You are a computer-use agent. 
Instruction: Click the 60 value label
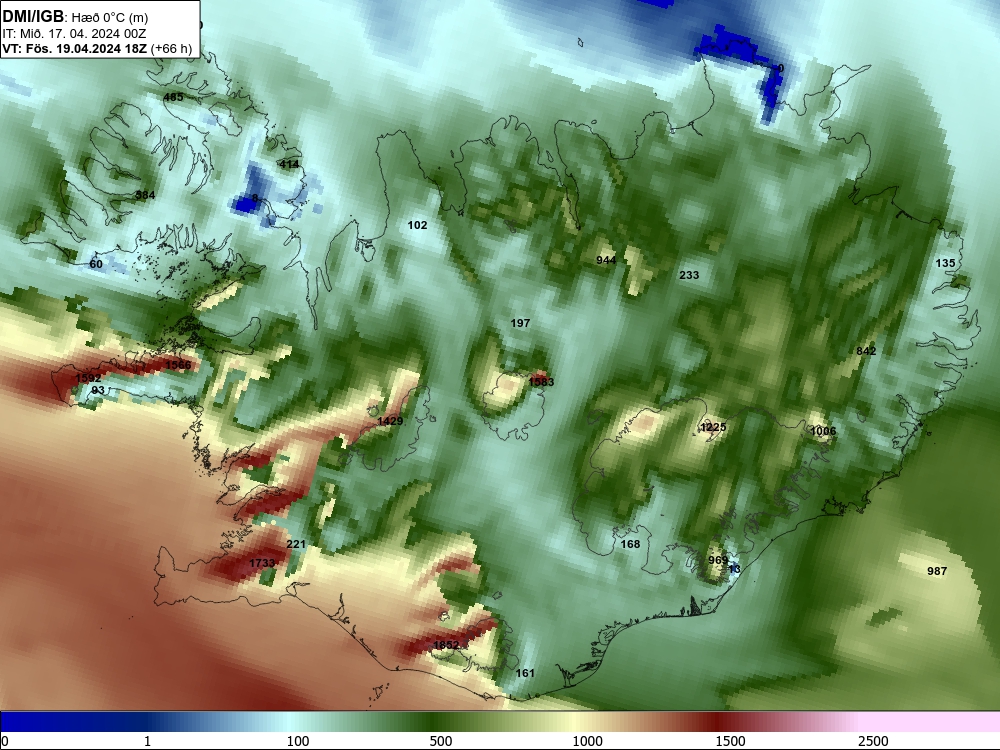(96, 264)
